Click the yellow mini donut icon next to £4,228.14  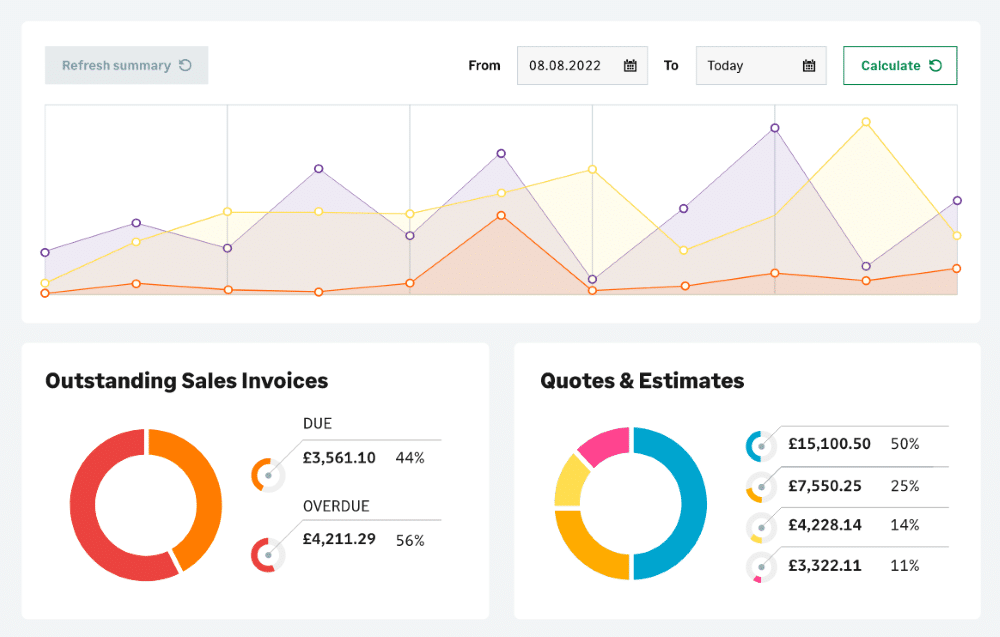click(761, 527)
